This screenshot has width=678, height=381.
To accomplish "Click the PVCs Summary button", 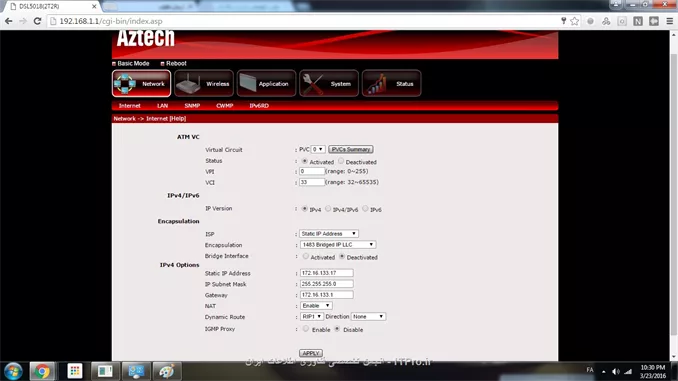I will pyautogui.click(x=351, y=149).
